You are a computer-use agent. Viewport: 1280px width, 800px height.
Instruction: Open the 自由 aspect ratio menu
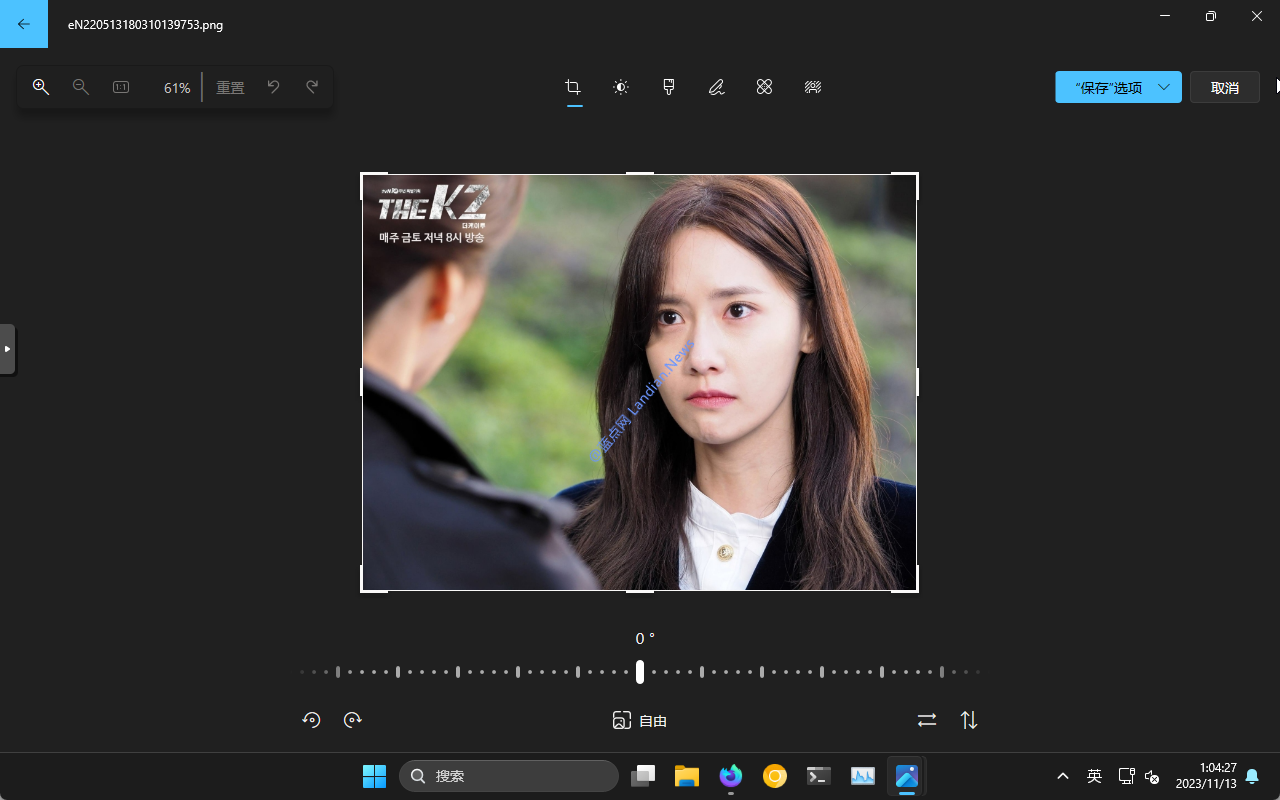[x=640, y=720]
